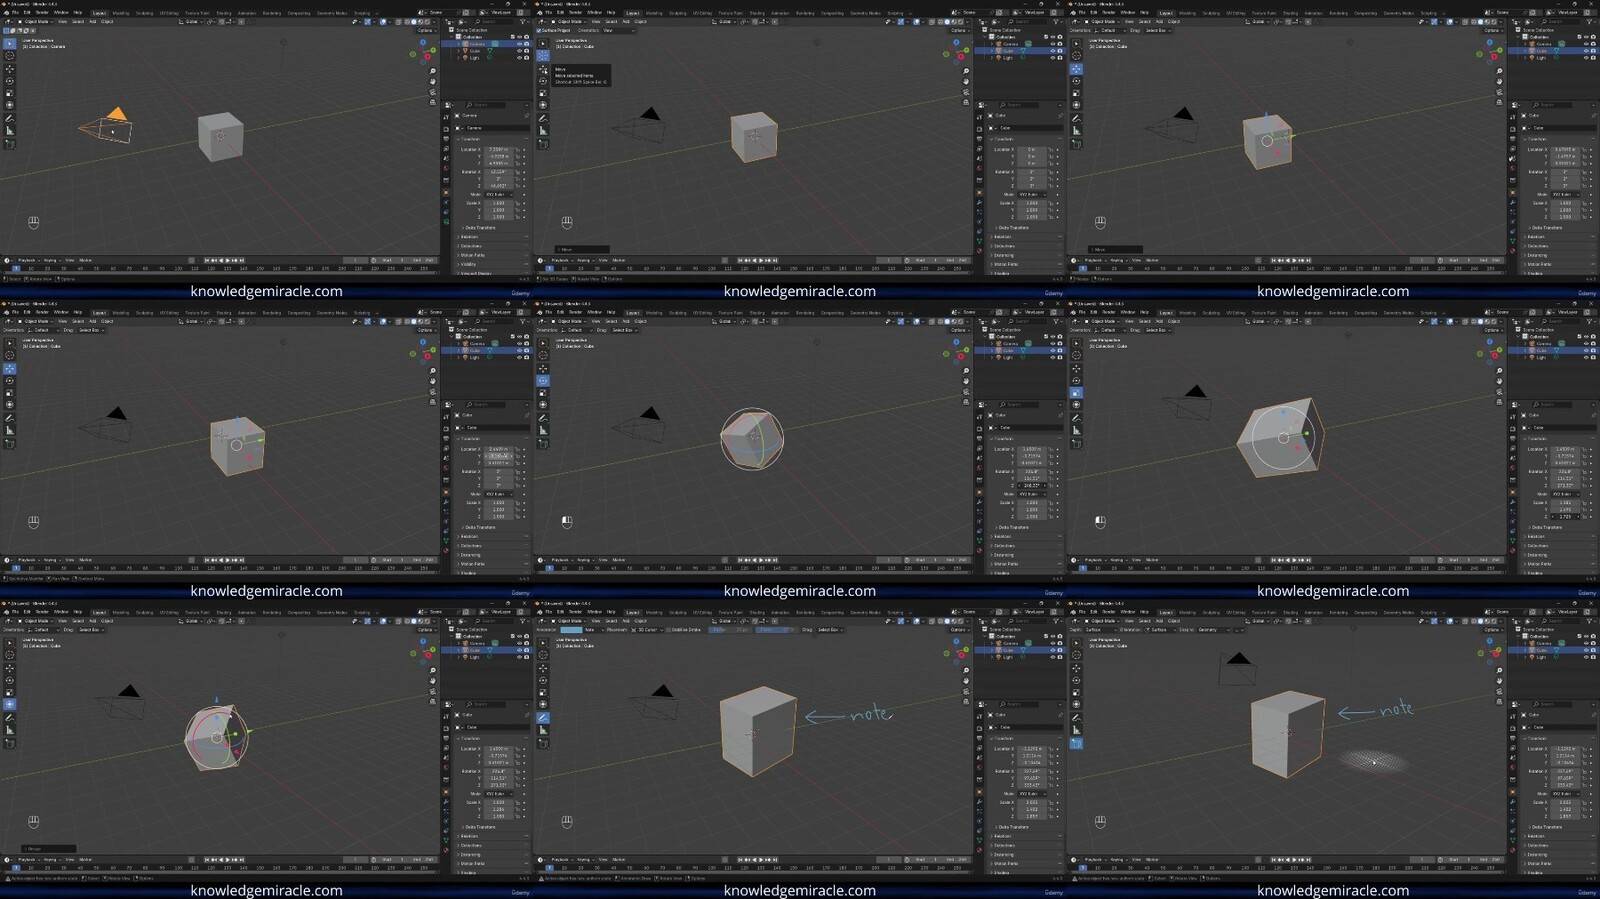Image resolution: width=1600 pixels, height=899 pixels.
Task: Open viewport Options dropdown in center frame
Action: (x=959, y=330)
